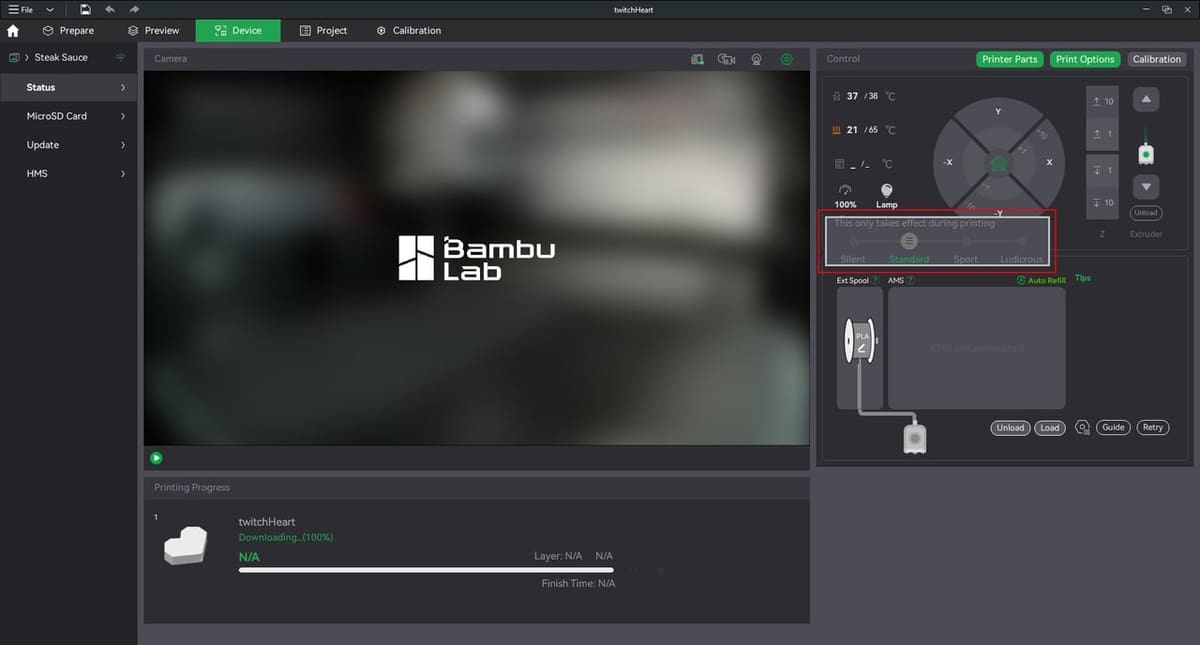Viewport: 1200px width, 645px height.
Task: Click the save disk icon in title bar
Action: [x=86, y=9]
